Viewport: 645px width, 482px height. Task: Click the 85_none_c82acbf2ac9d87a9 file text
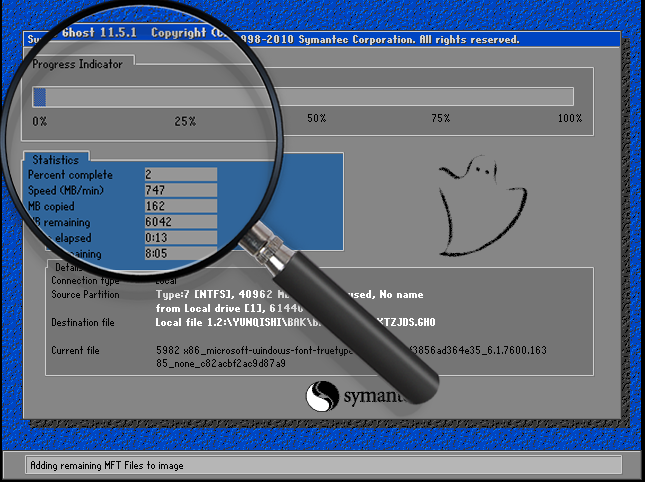tap(220, 364)
